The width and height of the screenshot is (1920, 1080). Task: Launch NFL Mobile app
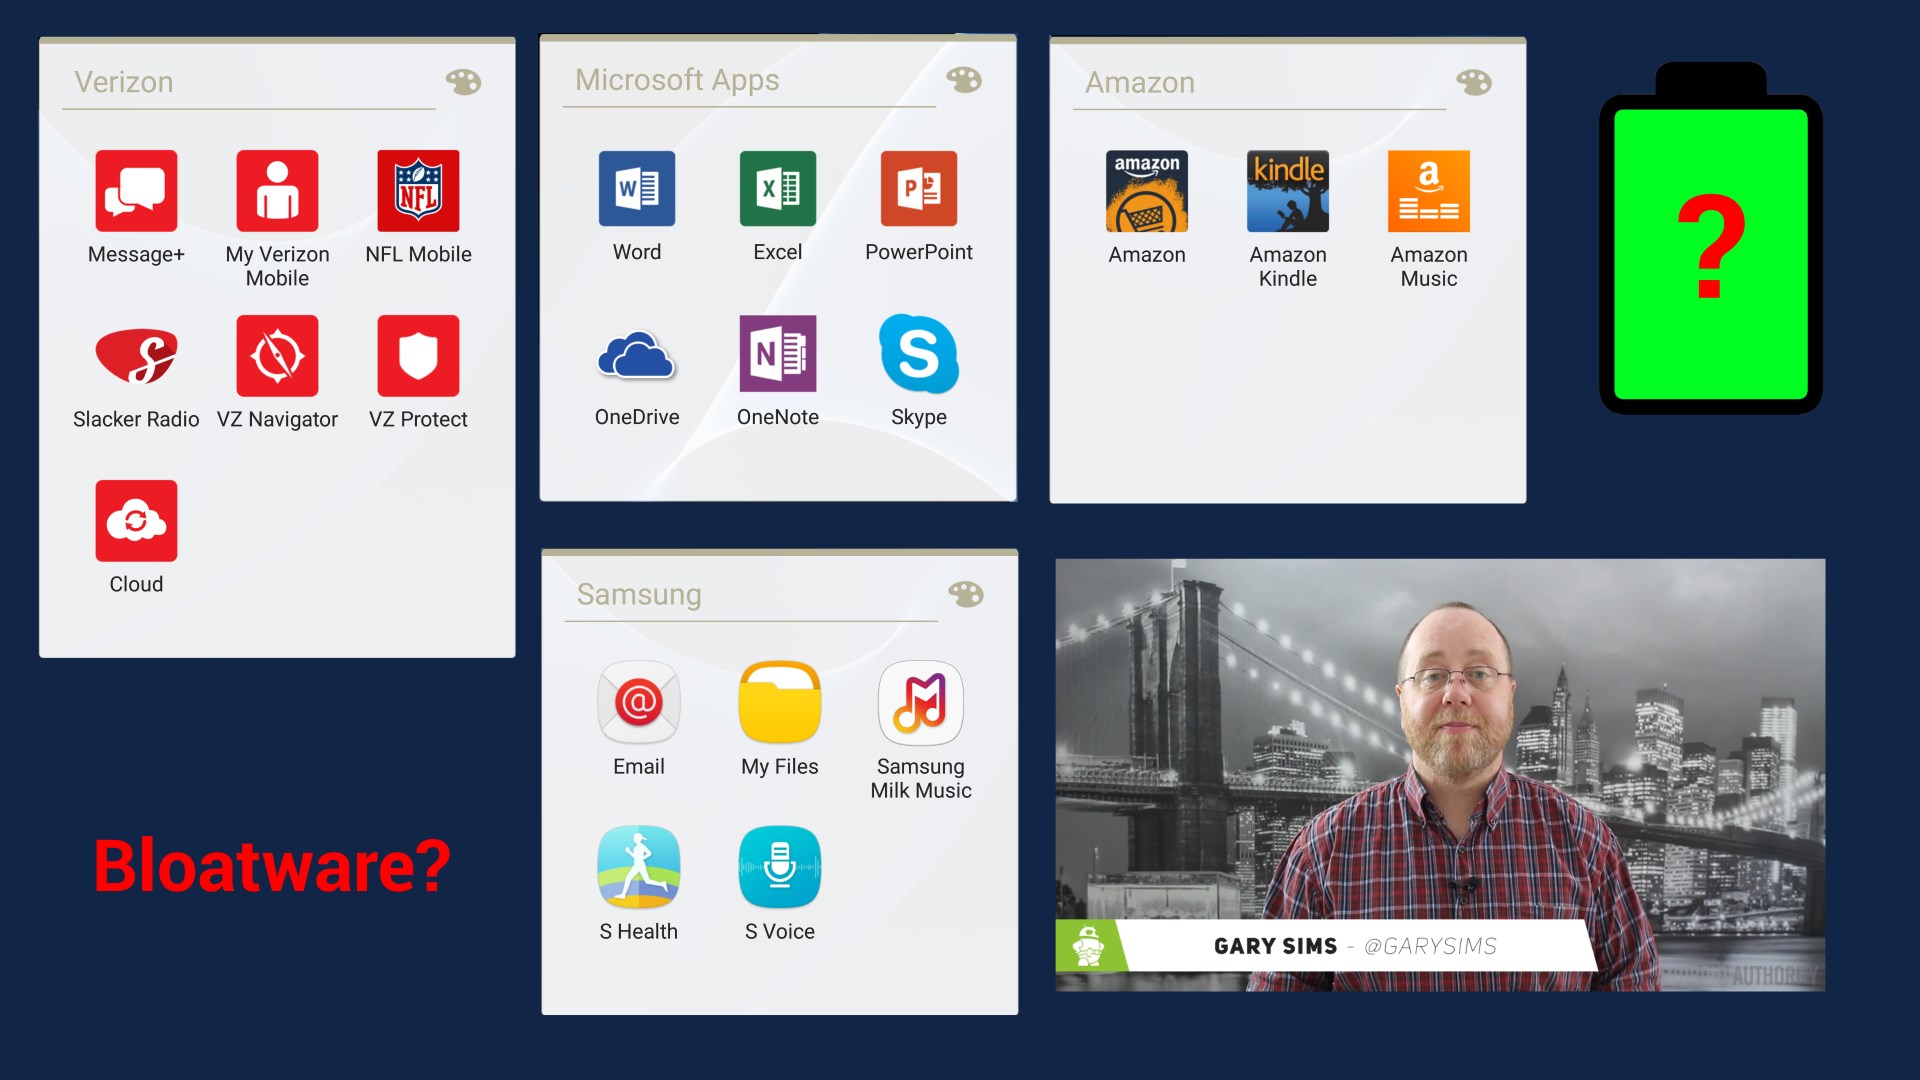418,191
